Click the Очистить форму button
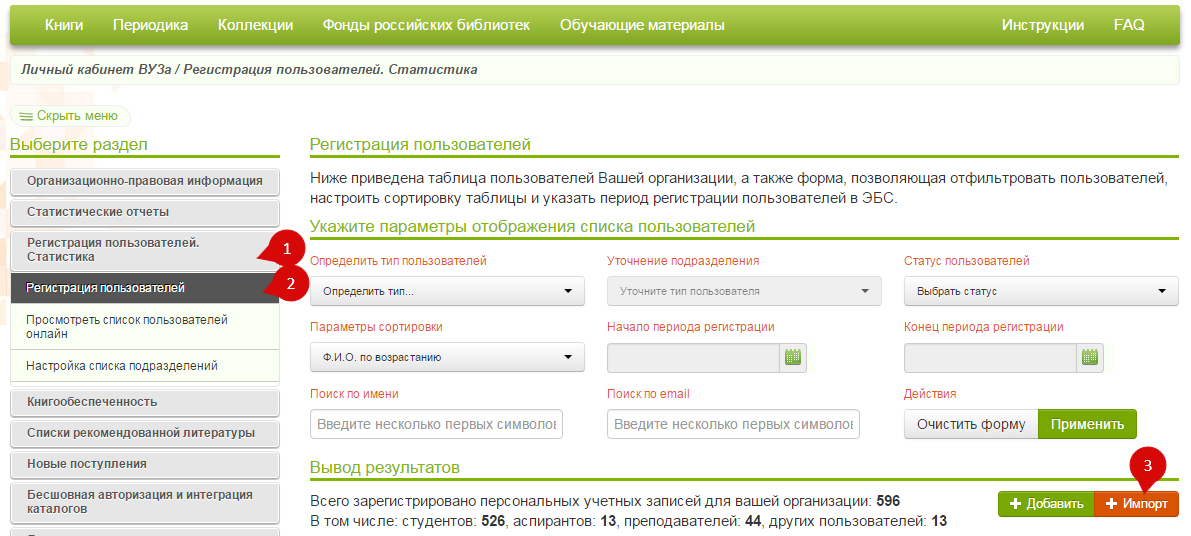 [971, 424]
